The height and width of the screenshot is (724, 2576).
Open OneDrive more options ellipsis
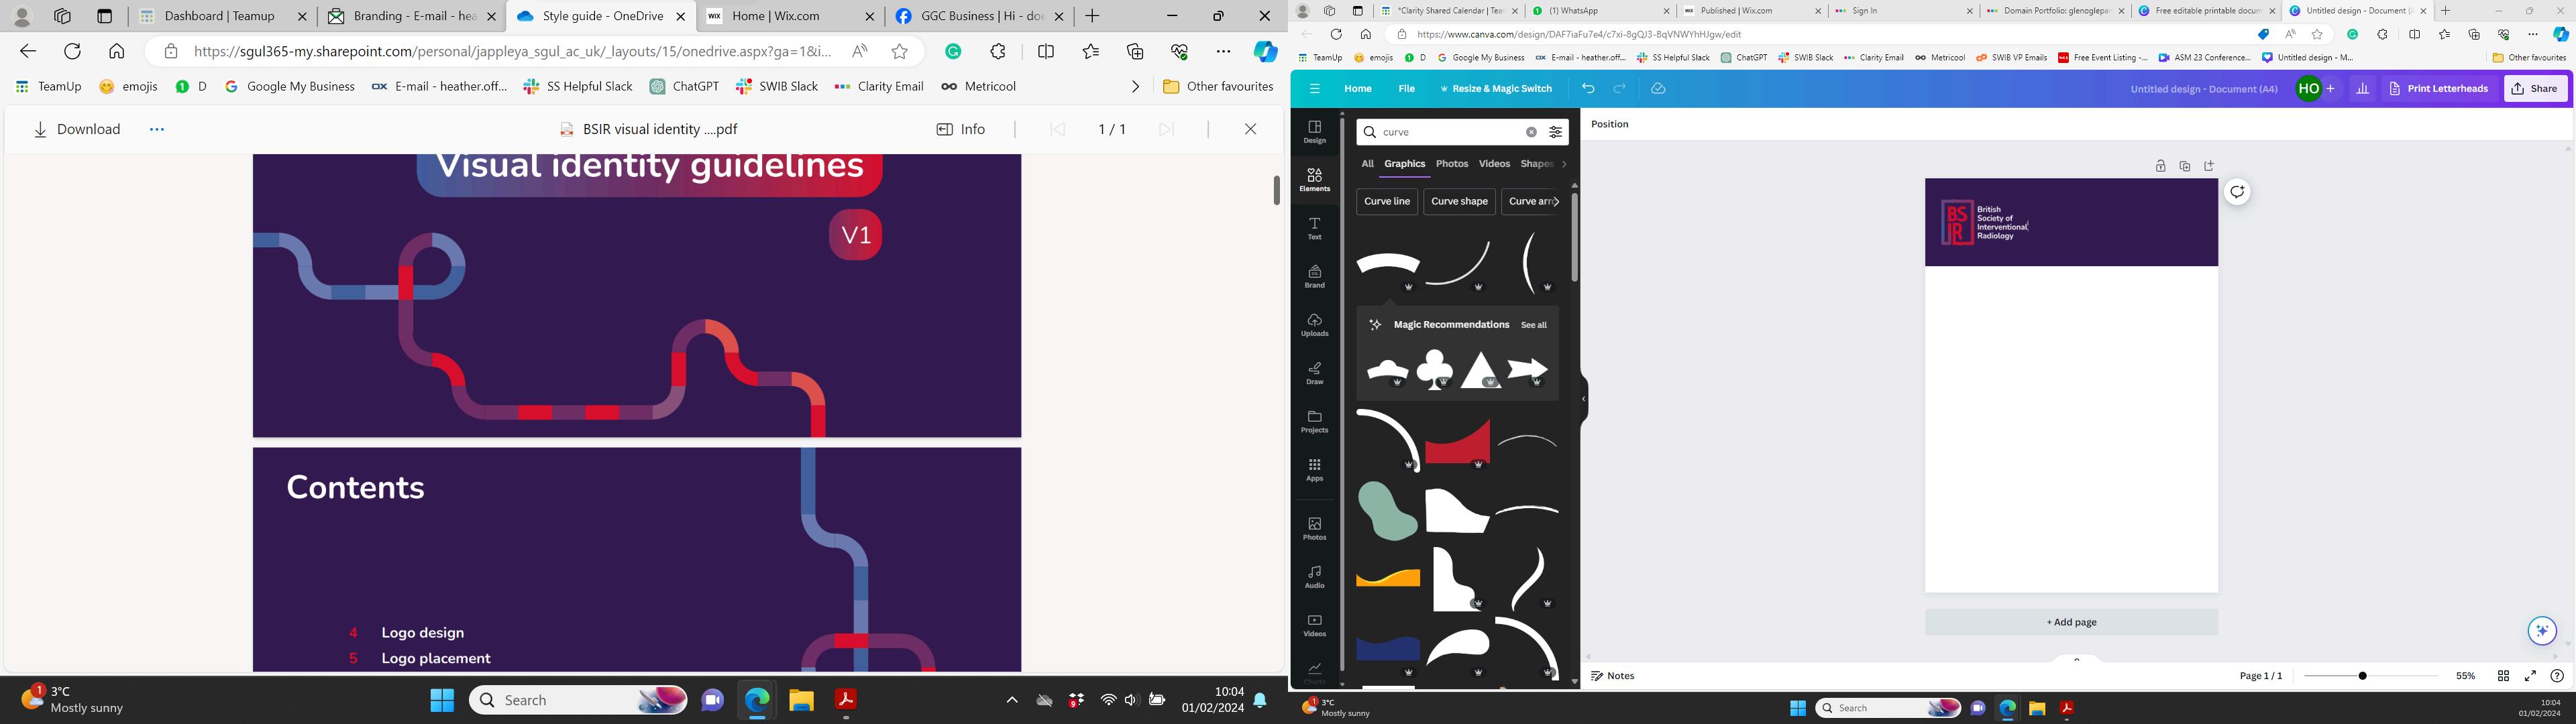click(x=156, y=129)
